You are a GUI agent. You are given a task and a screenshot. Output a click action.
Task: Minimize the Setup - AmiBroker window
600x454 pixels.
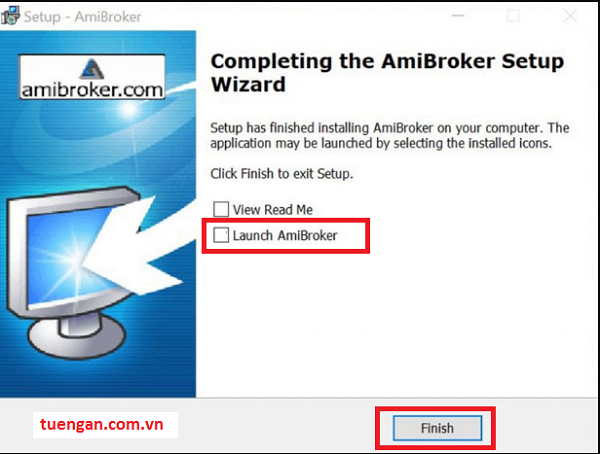(458, 16)
